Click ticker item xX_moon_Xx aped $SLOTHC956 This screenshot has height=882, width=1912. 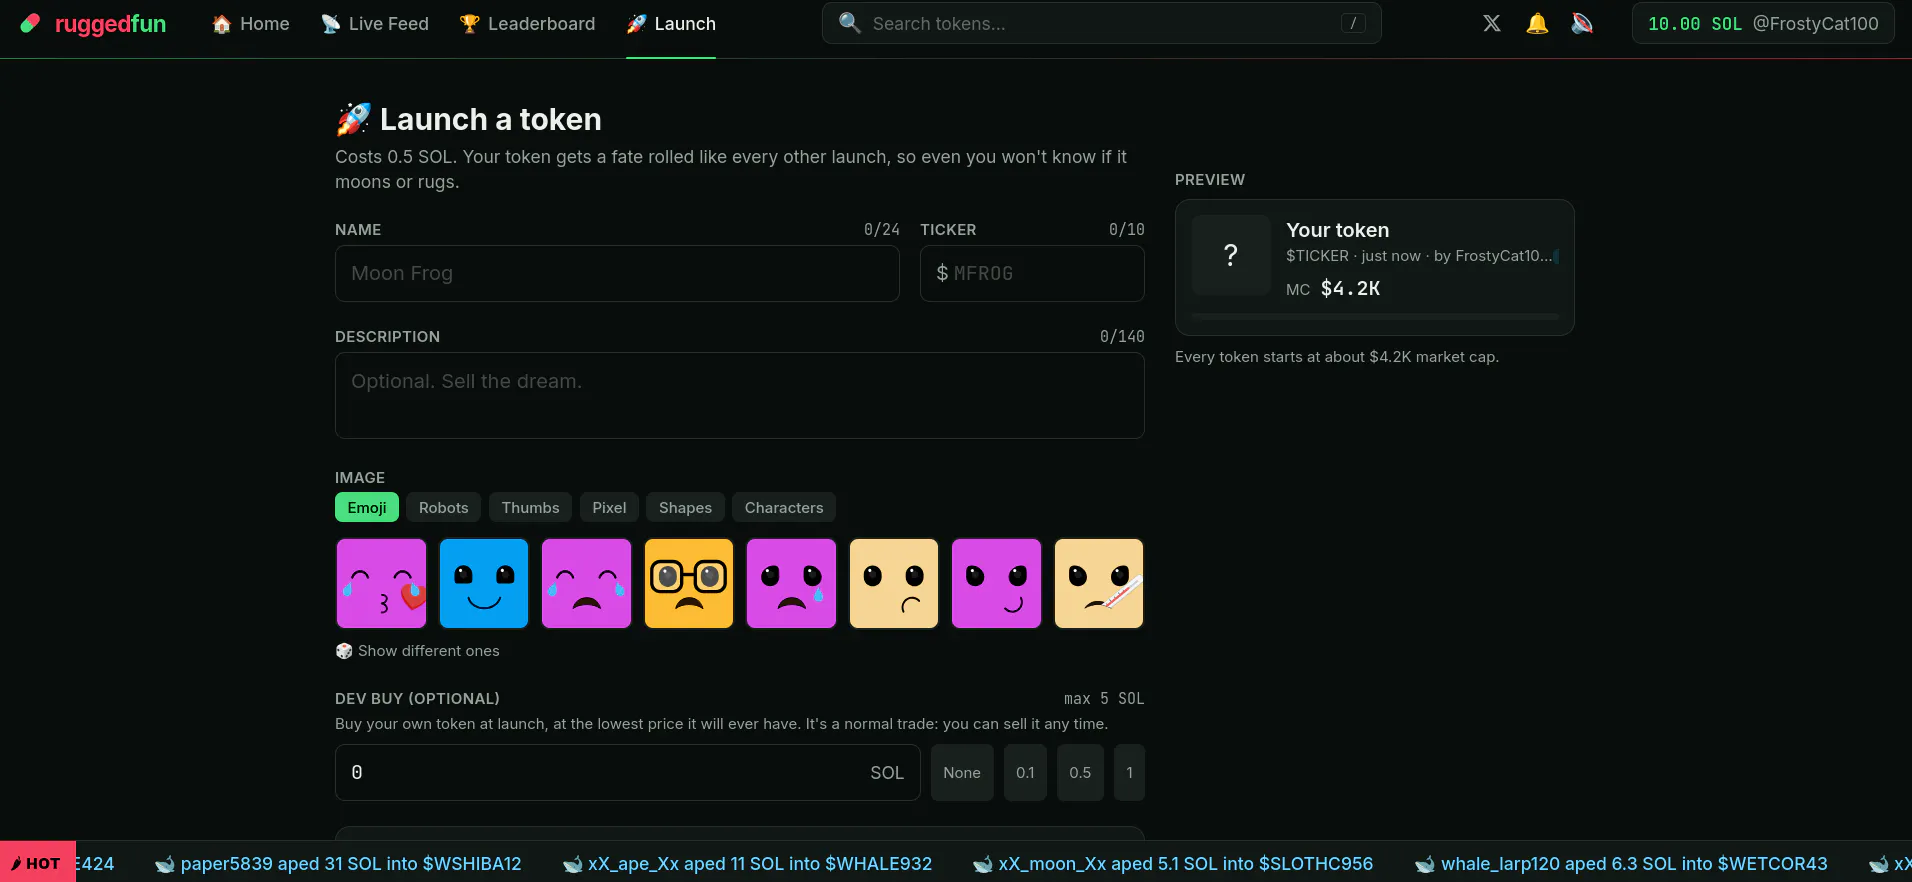[x=1173, y=864]
